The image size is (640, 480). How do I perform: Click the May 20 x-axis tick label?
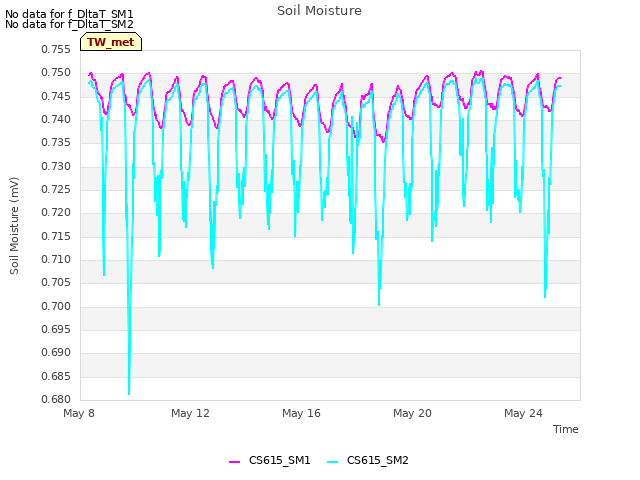point(412,413)
